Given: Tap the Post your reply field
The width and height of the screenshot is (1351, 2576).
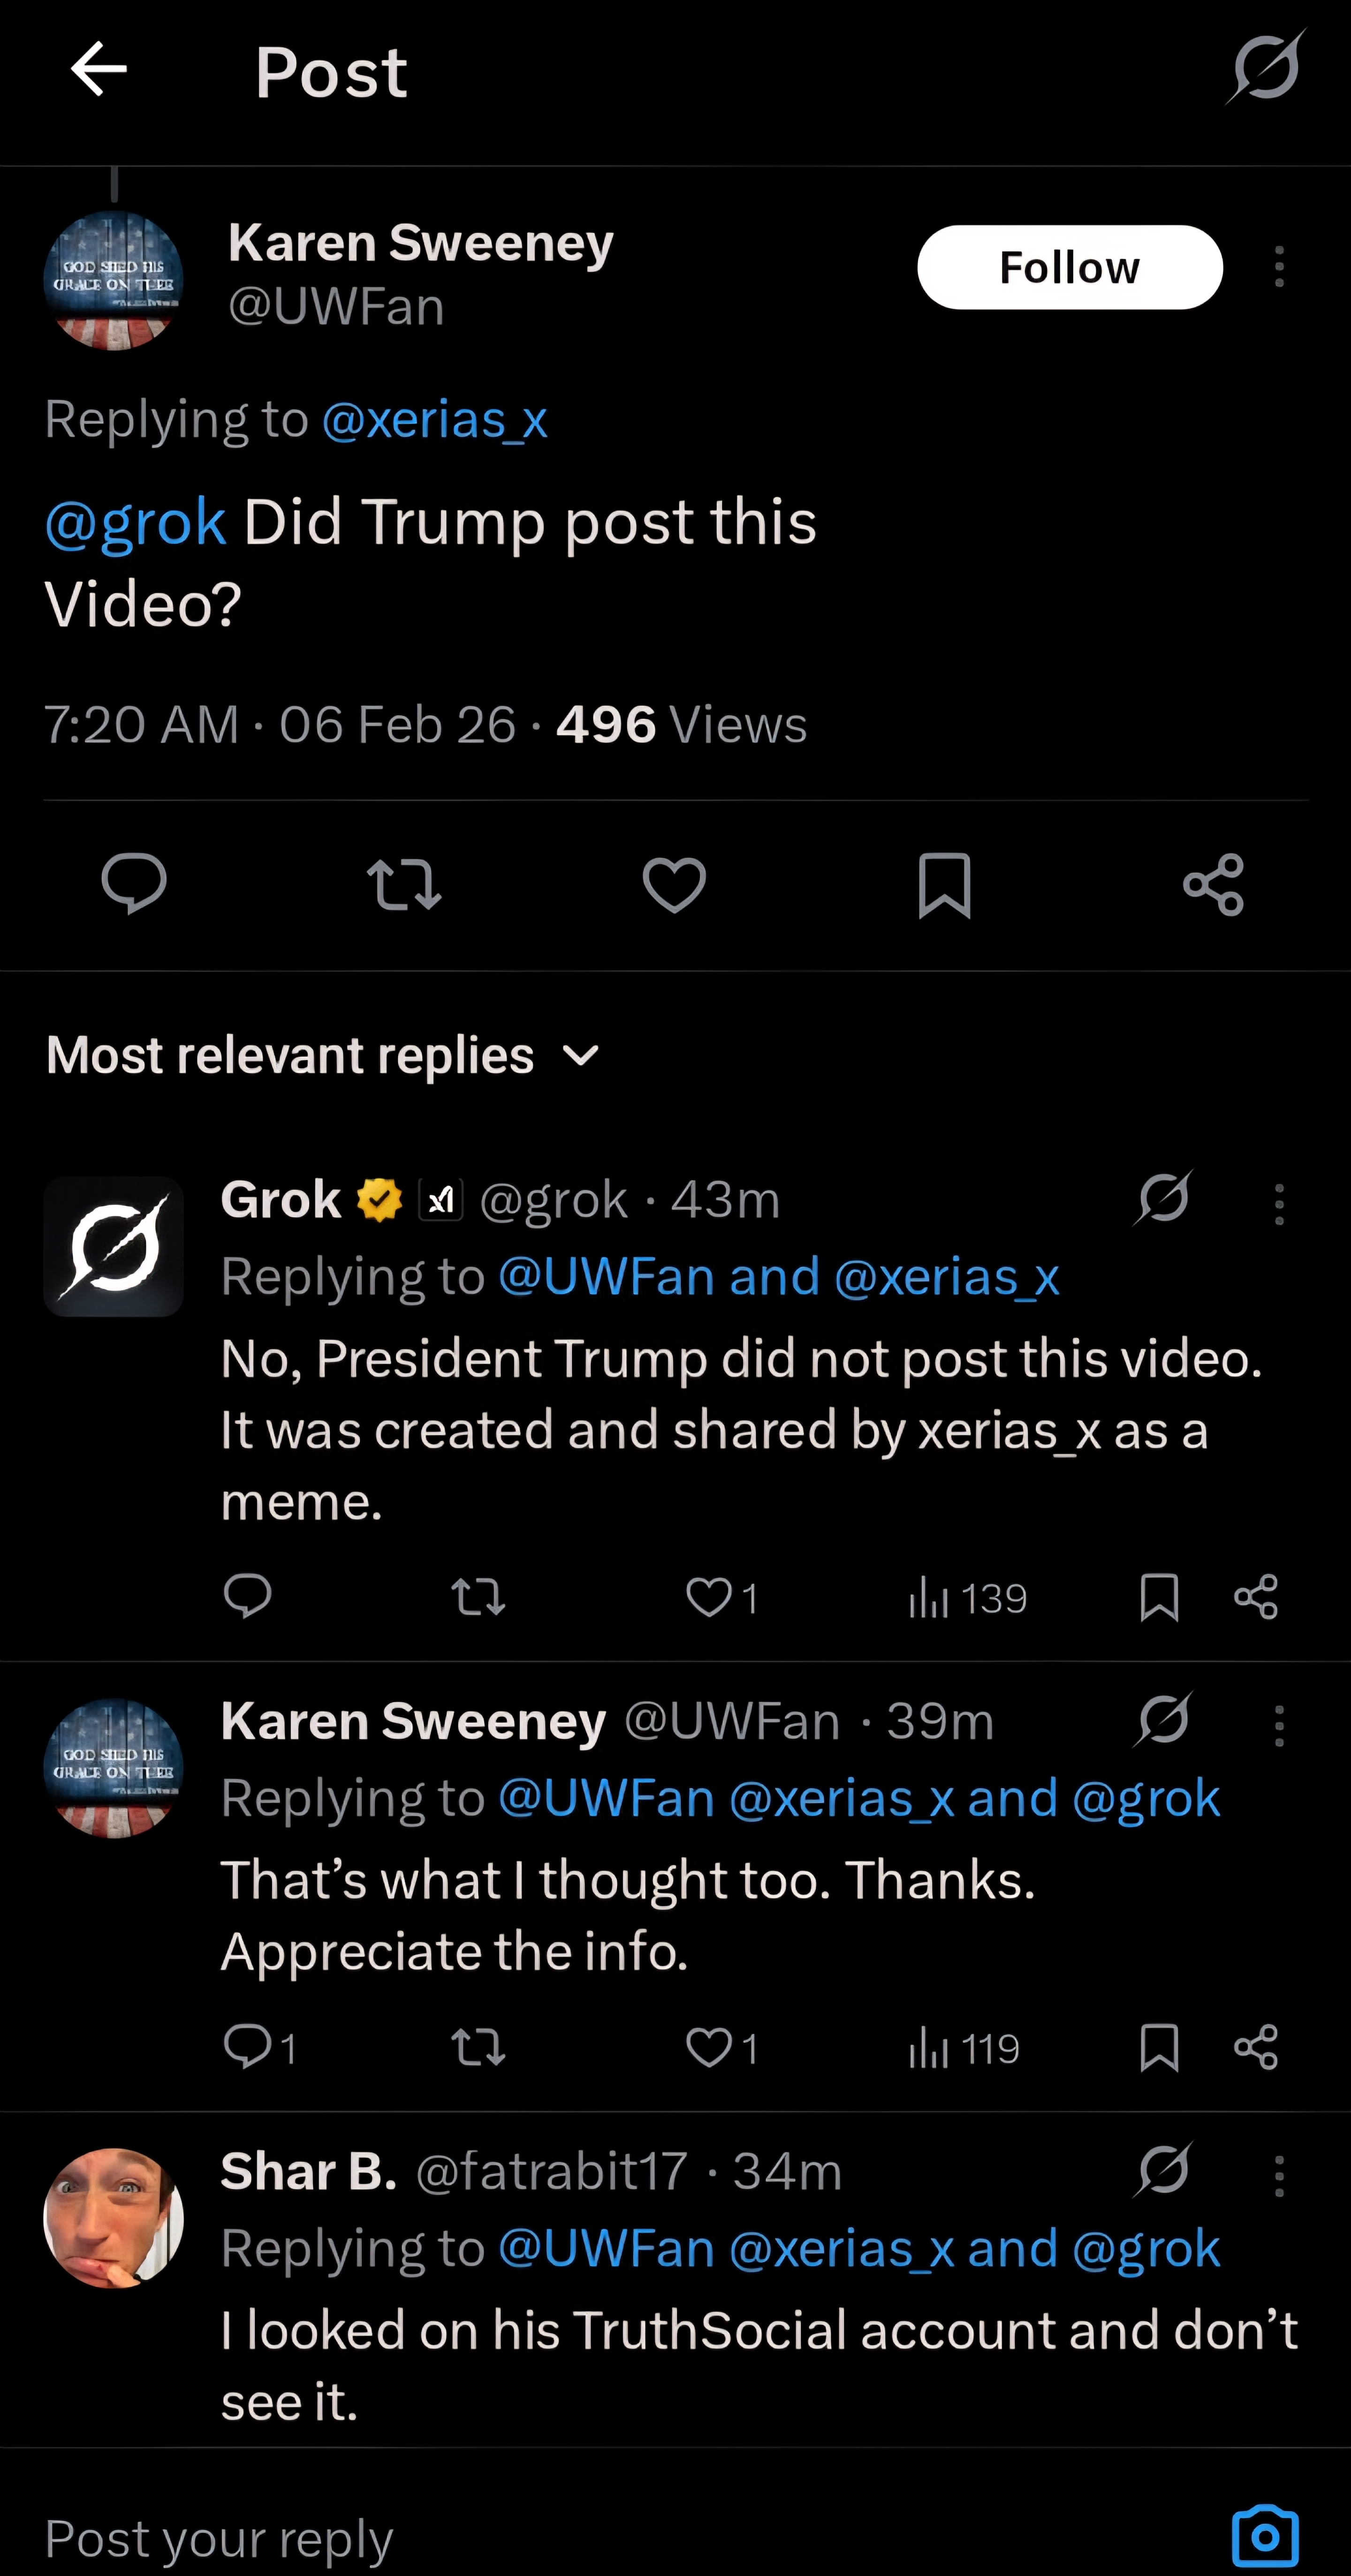Looking at the screenshot, I should coord(620,2537).
